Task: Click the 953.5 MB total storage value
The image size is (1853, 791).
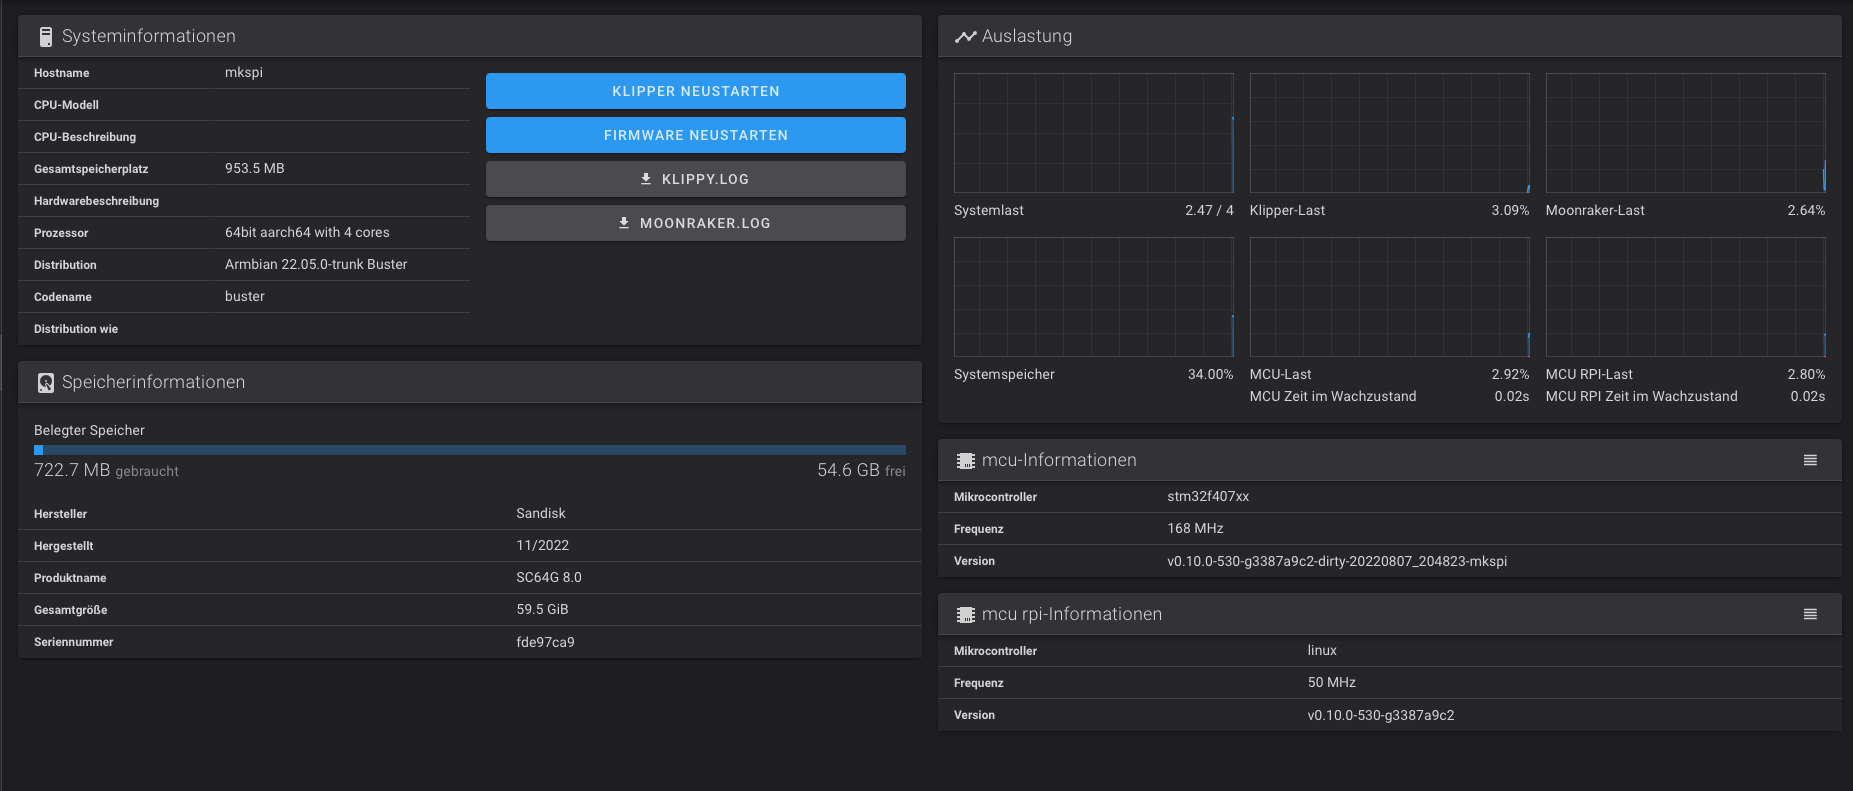Action: point(255,168)
